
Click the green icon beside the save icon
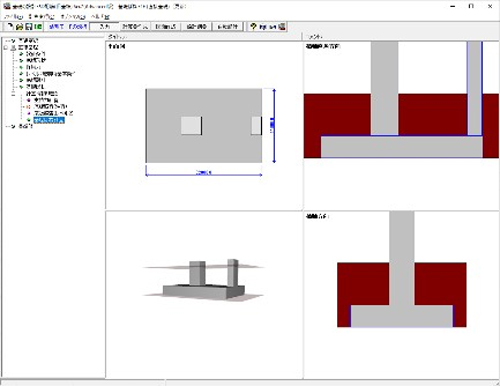(x=38, y=26)
